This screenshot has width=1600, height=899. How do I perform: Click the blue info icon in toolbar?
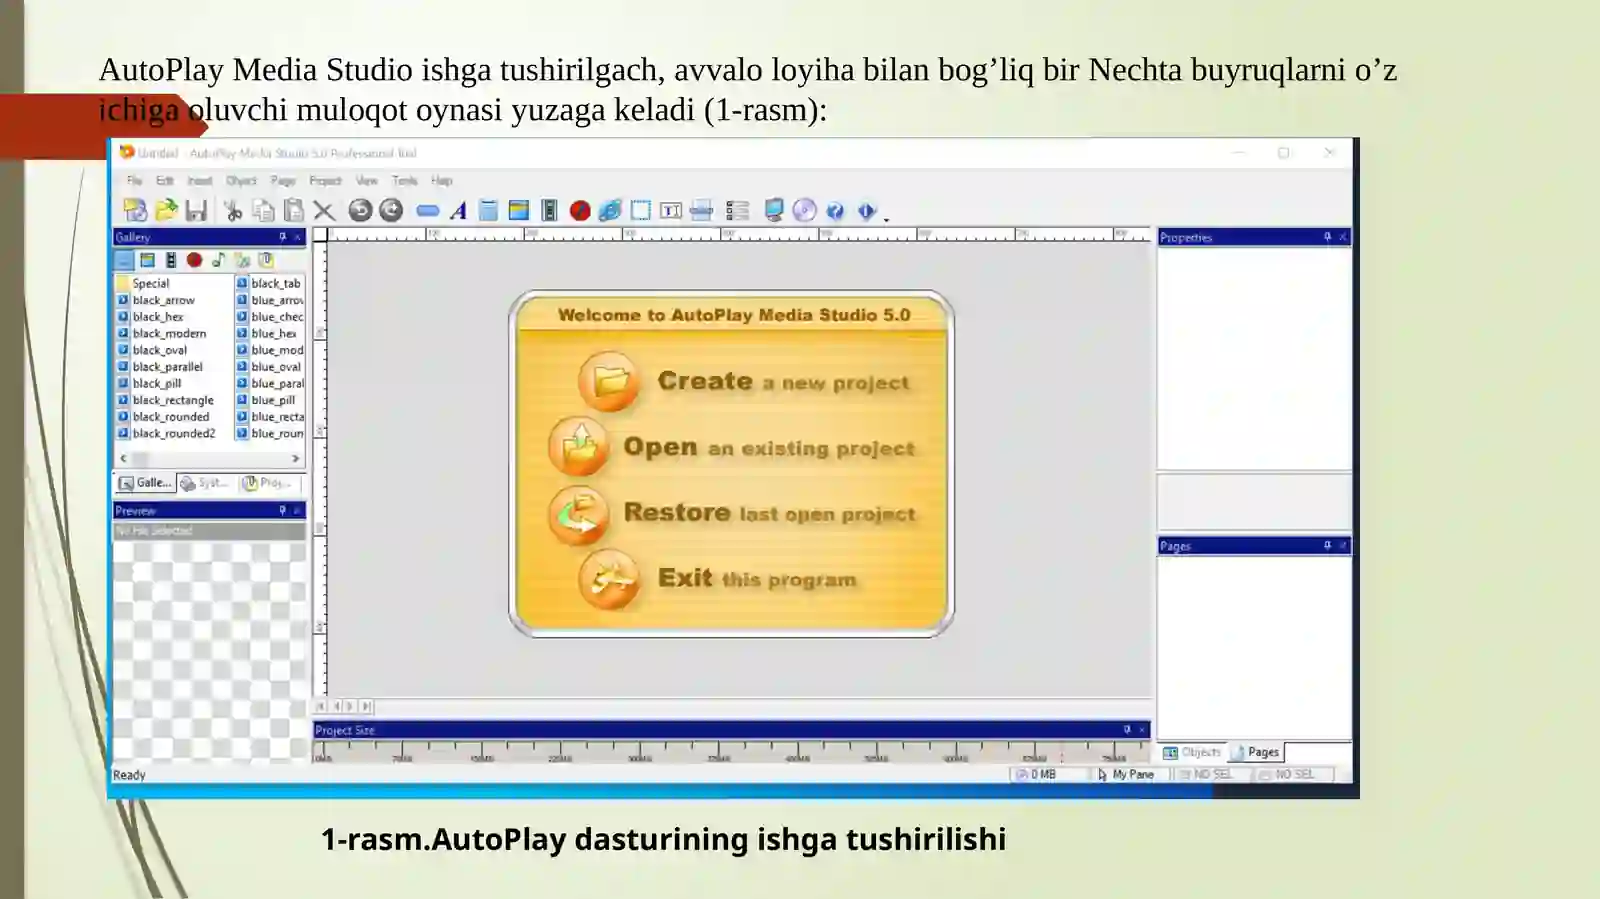pos(866,210)
